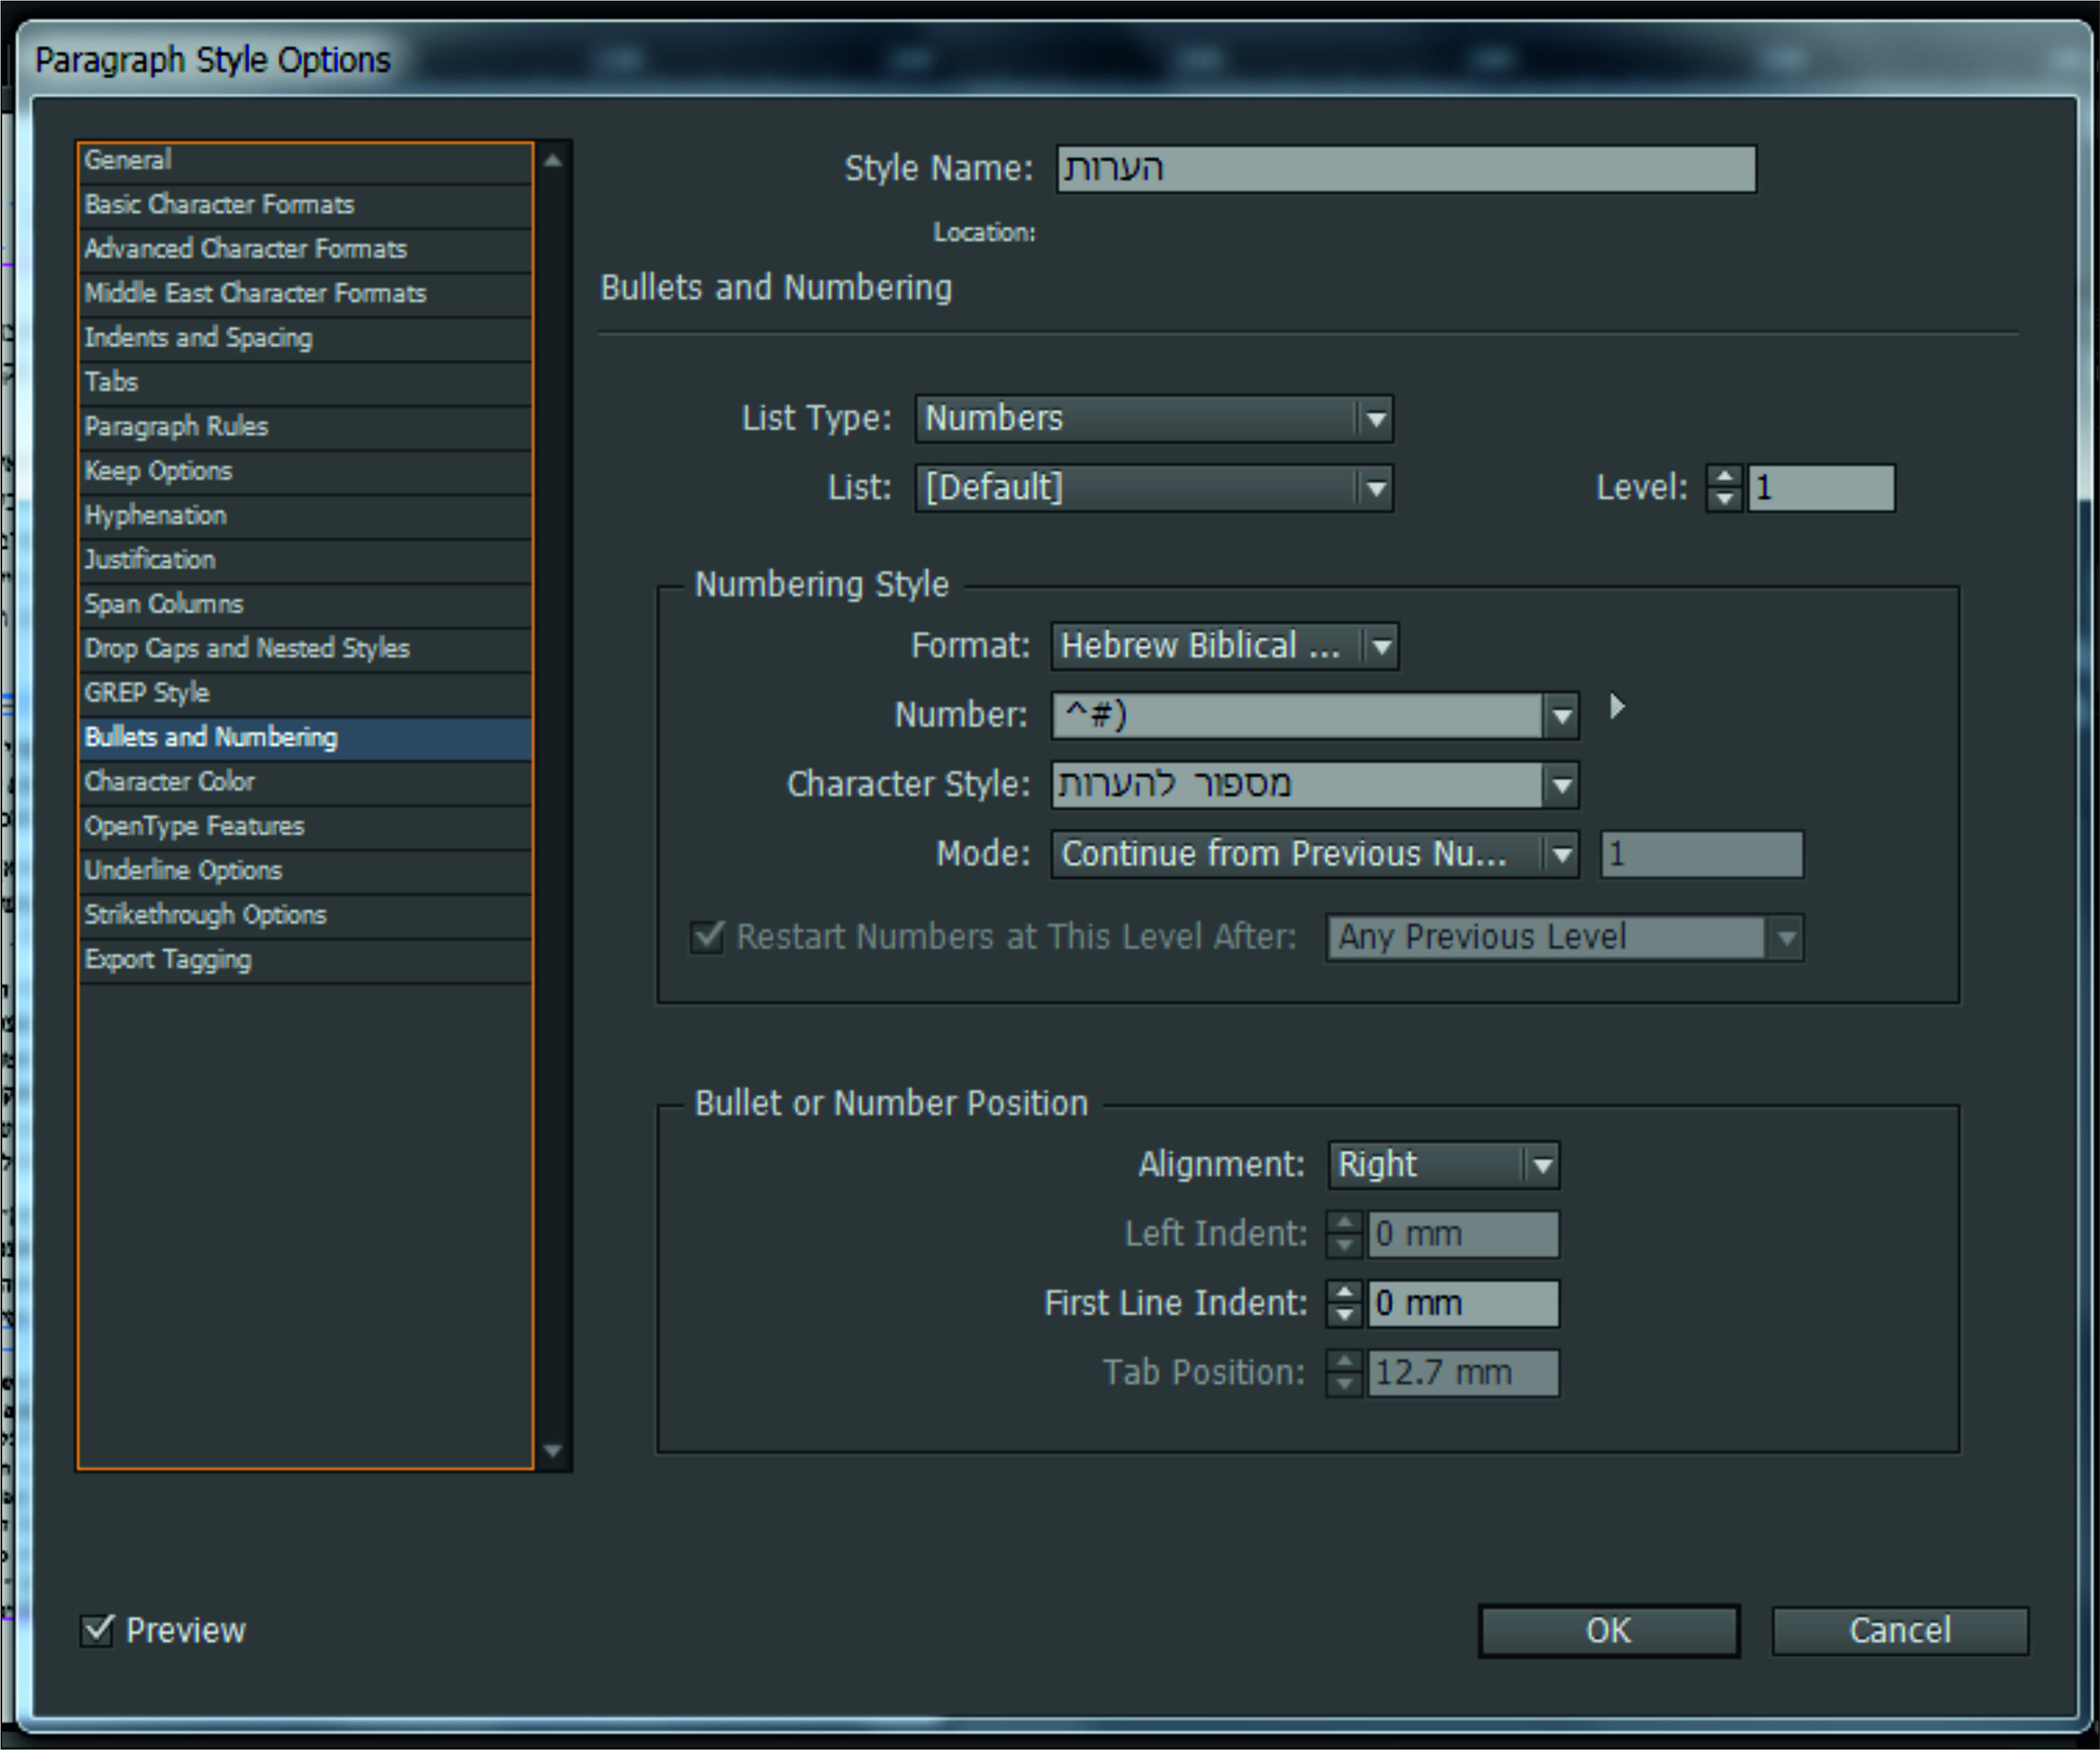The image size is (2100, 1750).
Task: Click the Level stepper down arrow
Action: 1724,499
